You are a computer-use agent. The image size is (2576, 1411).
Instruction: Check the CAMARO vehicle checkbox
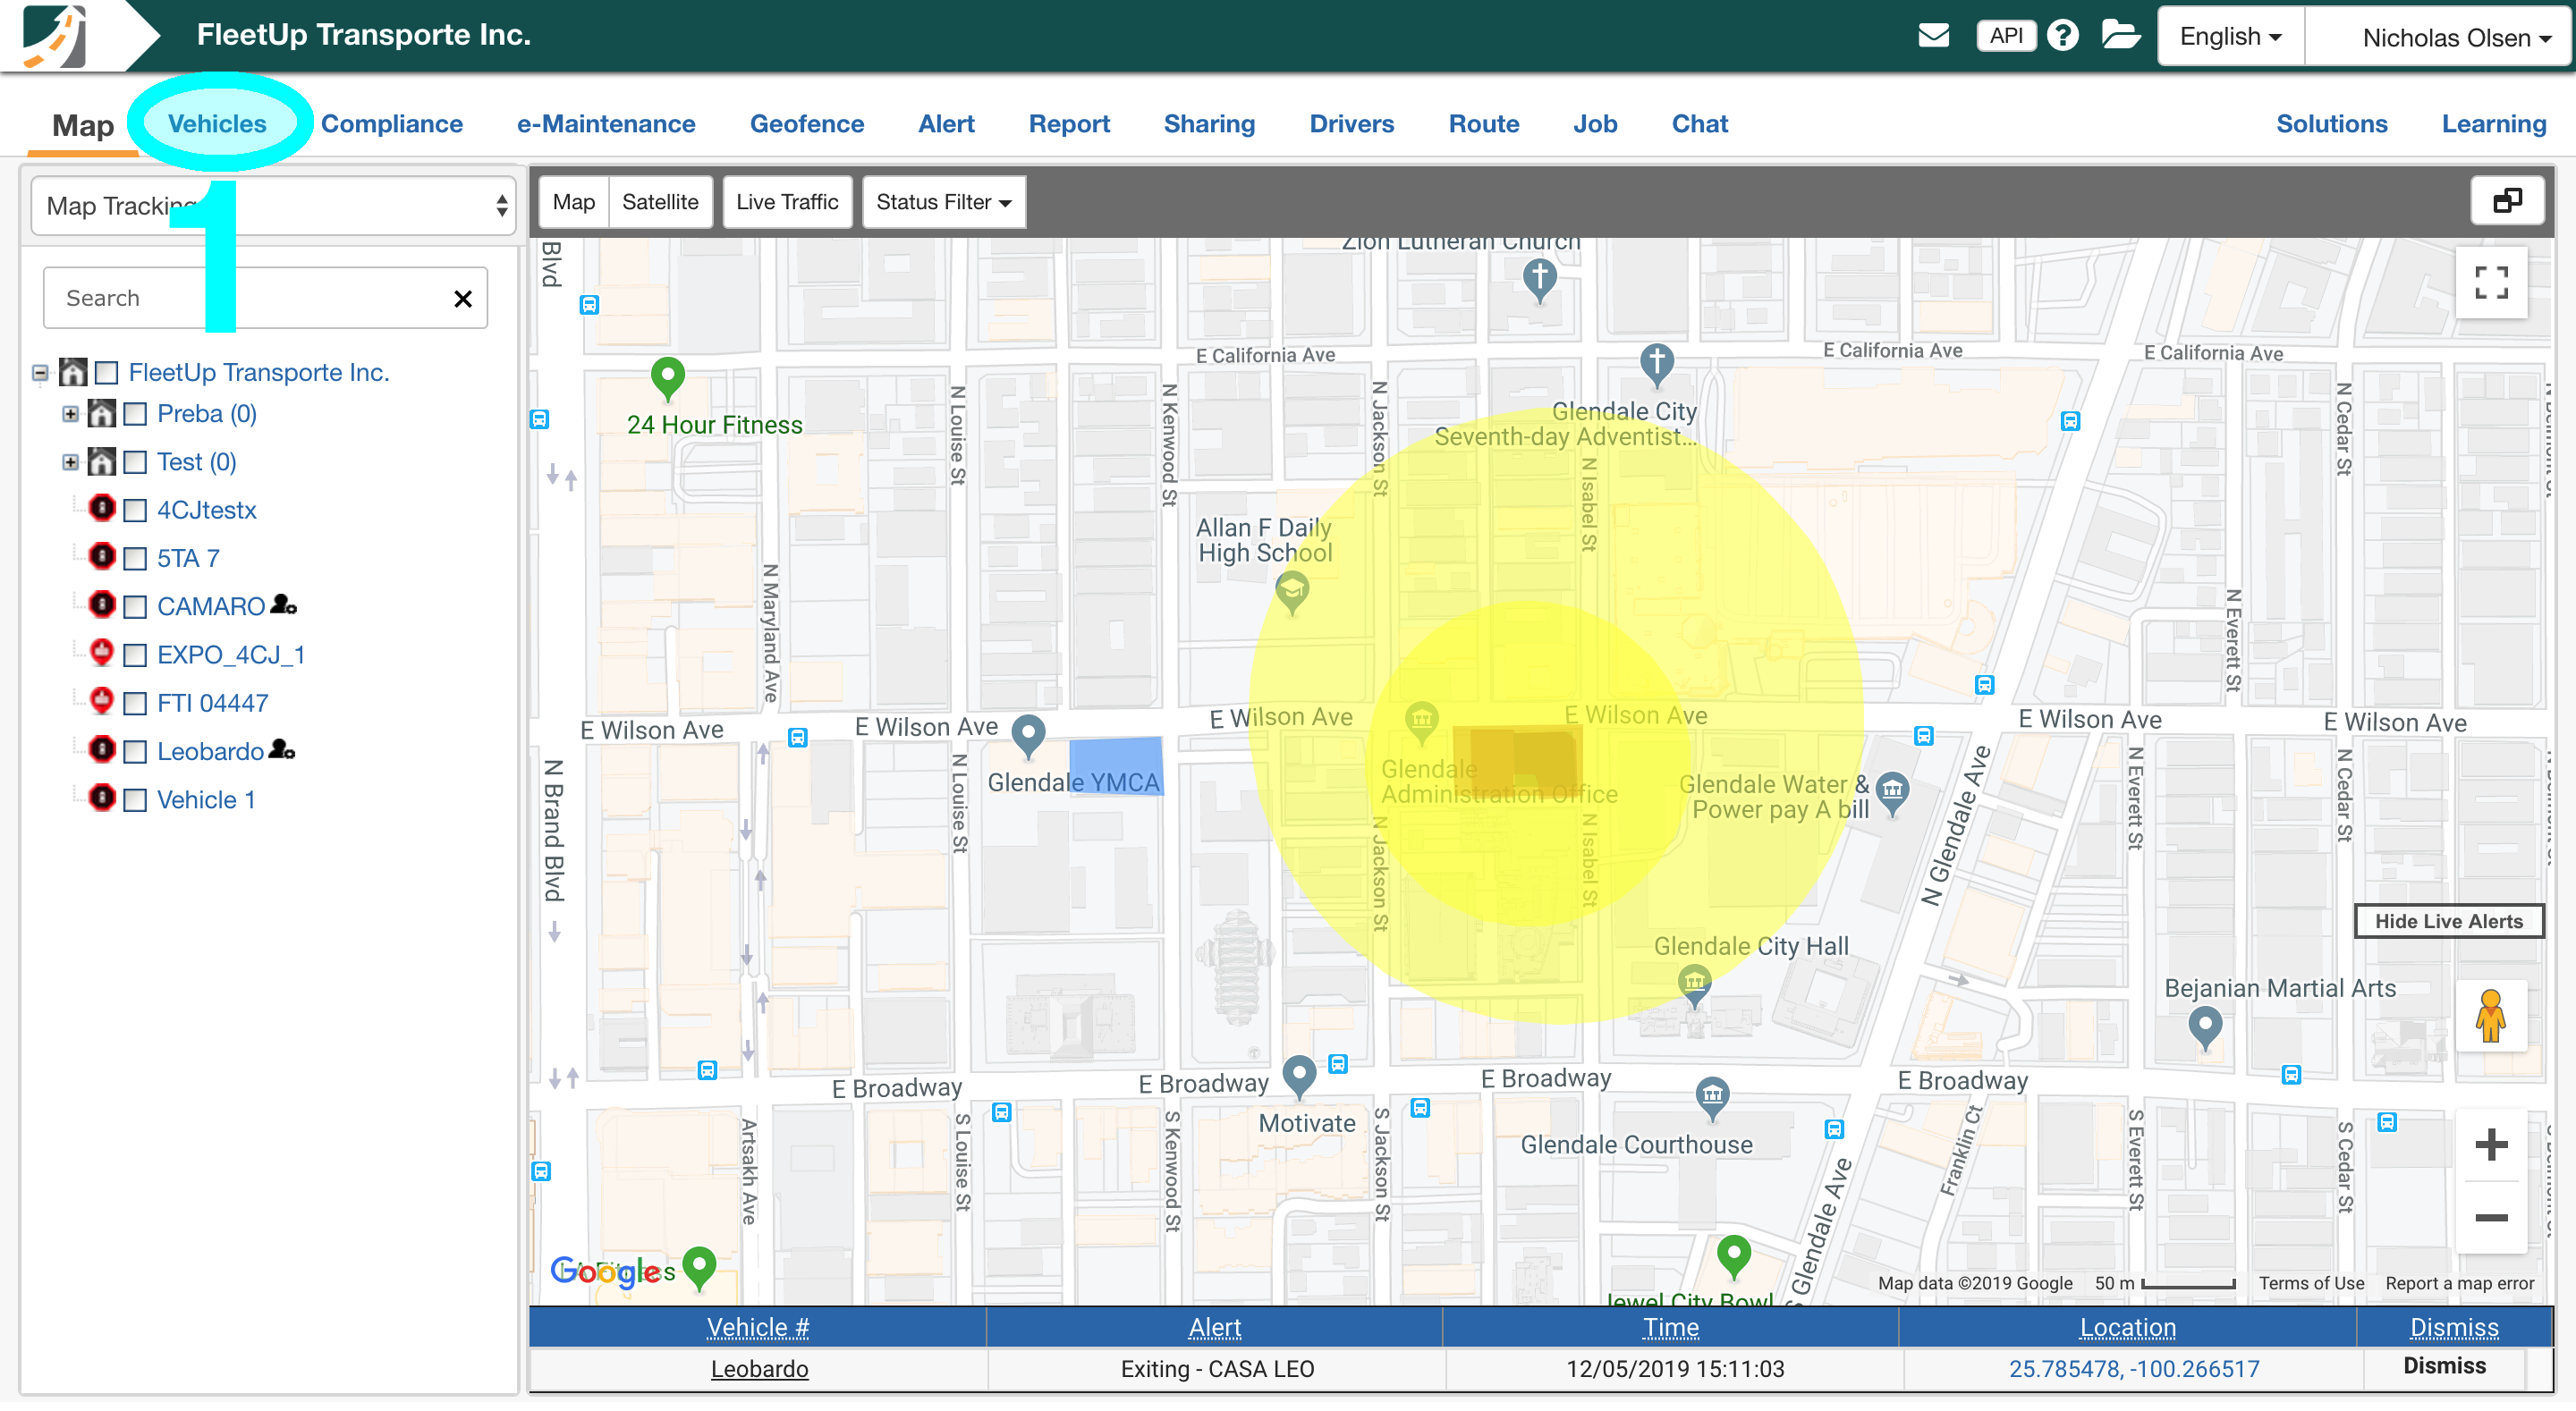pos(135,607)
